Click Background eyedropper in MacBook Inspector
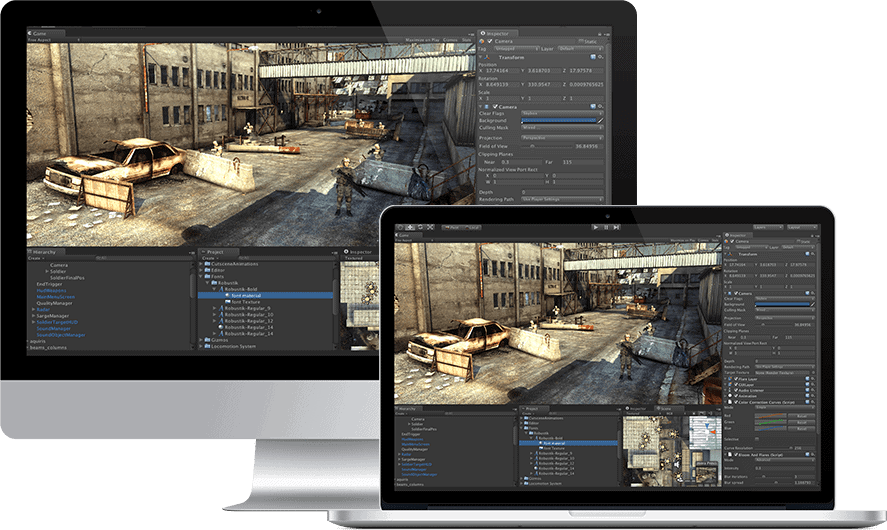Viewport: 887px width, 530px height. pyautogui.click(x=813, y=304)
